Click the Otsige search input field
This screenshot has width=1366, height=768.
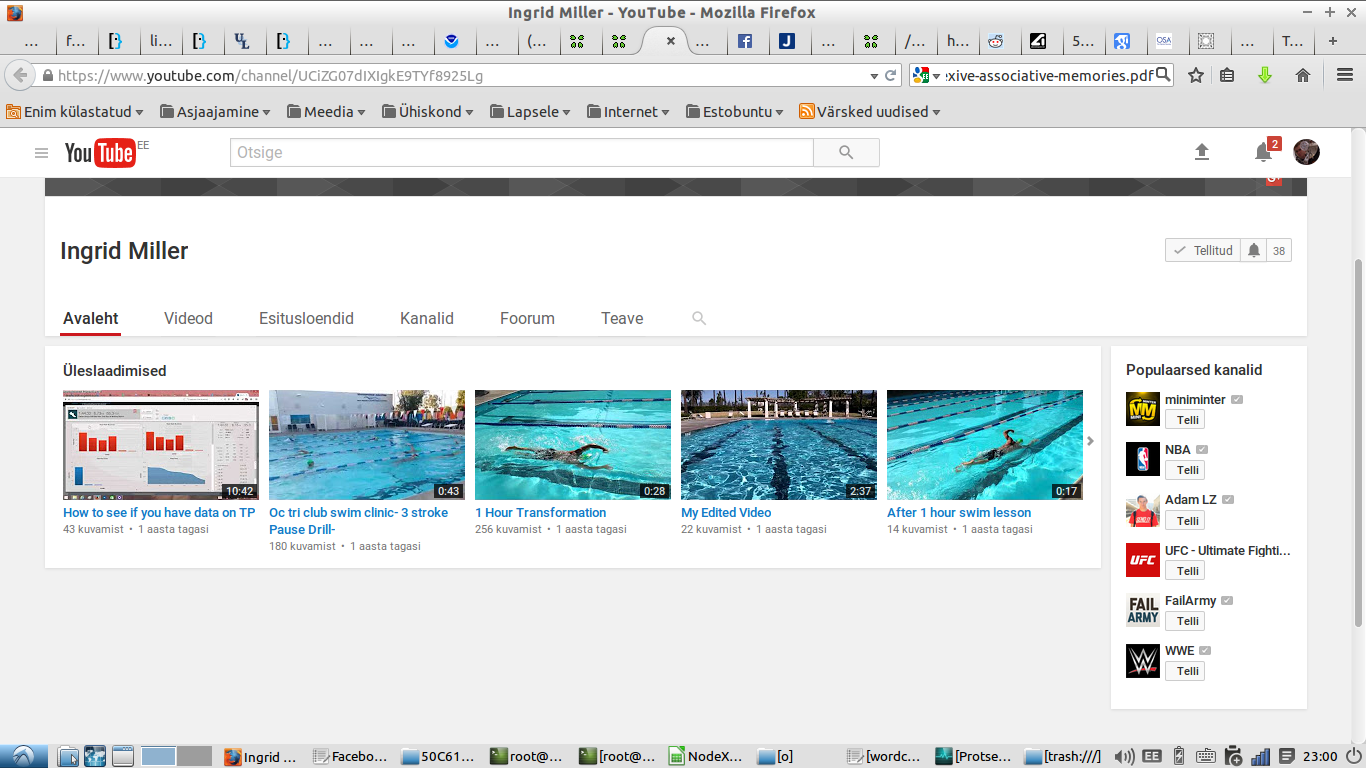[521, 153]
